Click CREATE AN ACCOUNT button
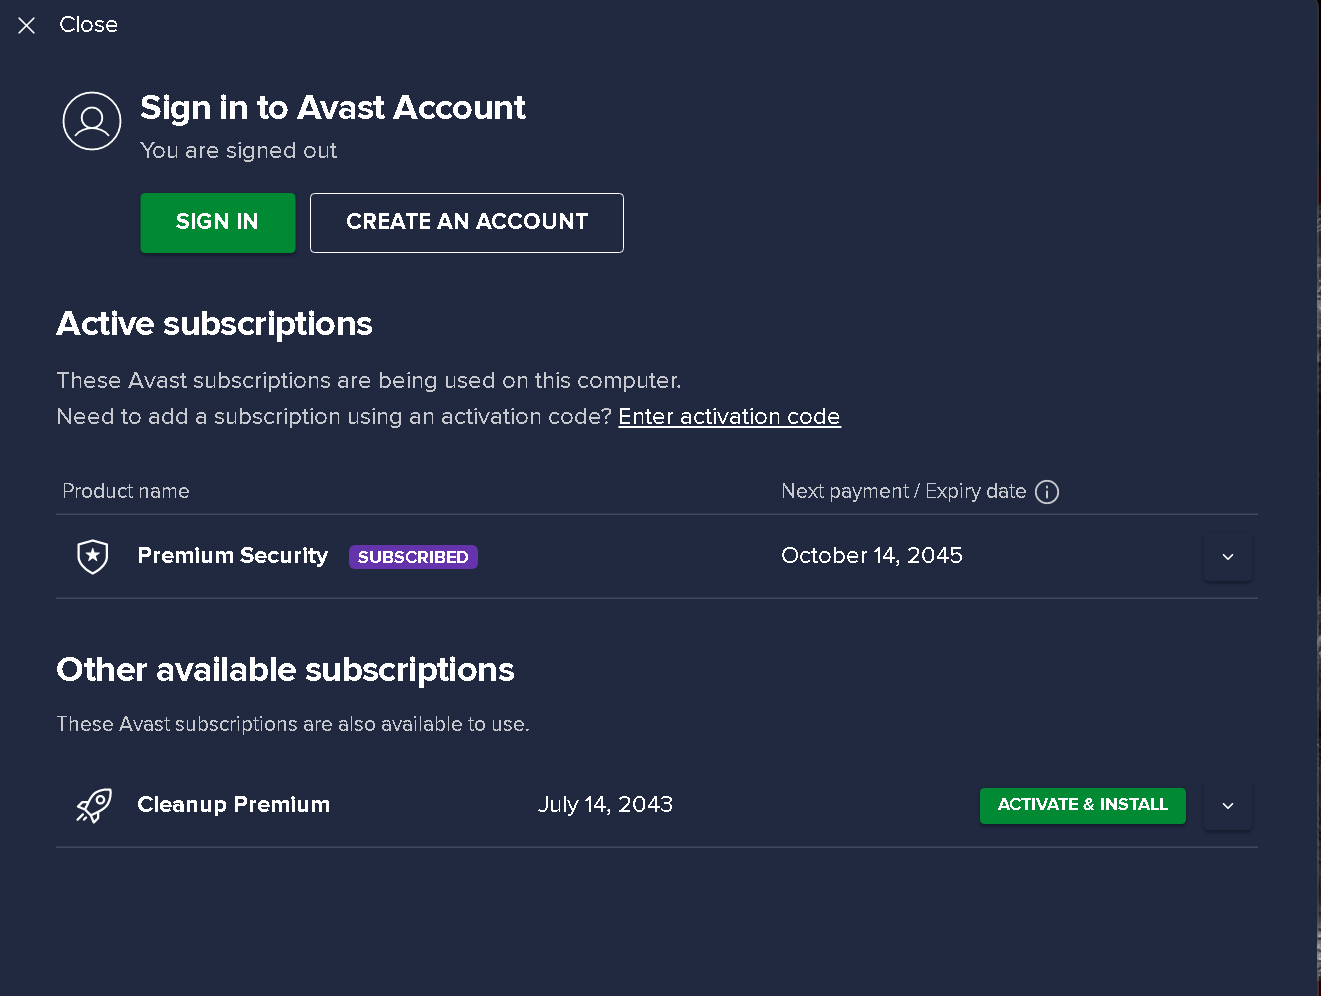 (x=467, y=222)
